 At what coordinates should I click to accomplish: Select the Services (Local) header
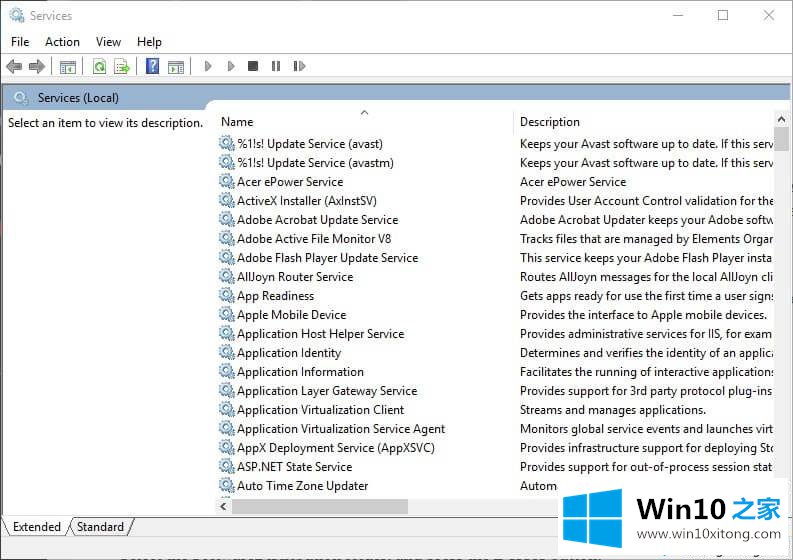(78, 98)
